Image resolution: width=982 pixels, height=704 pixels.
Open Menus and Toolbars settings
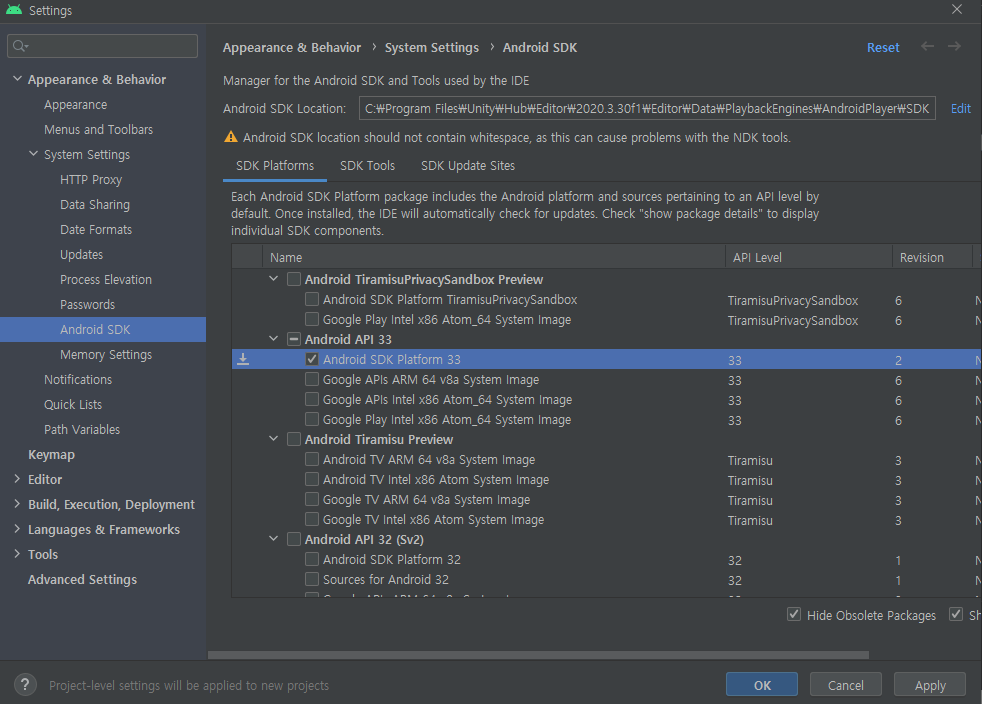click(x=98, y=130)
